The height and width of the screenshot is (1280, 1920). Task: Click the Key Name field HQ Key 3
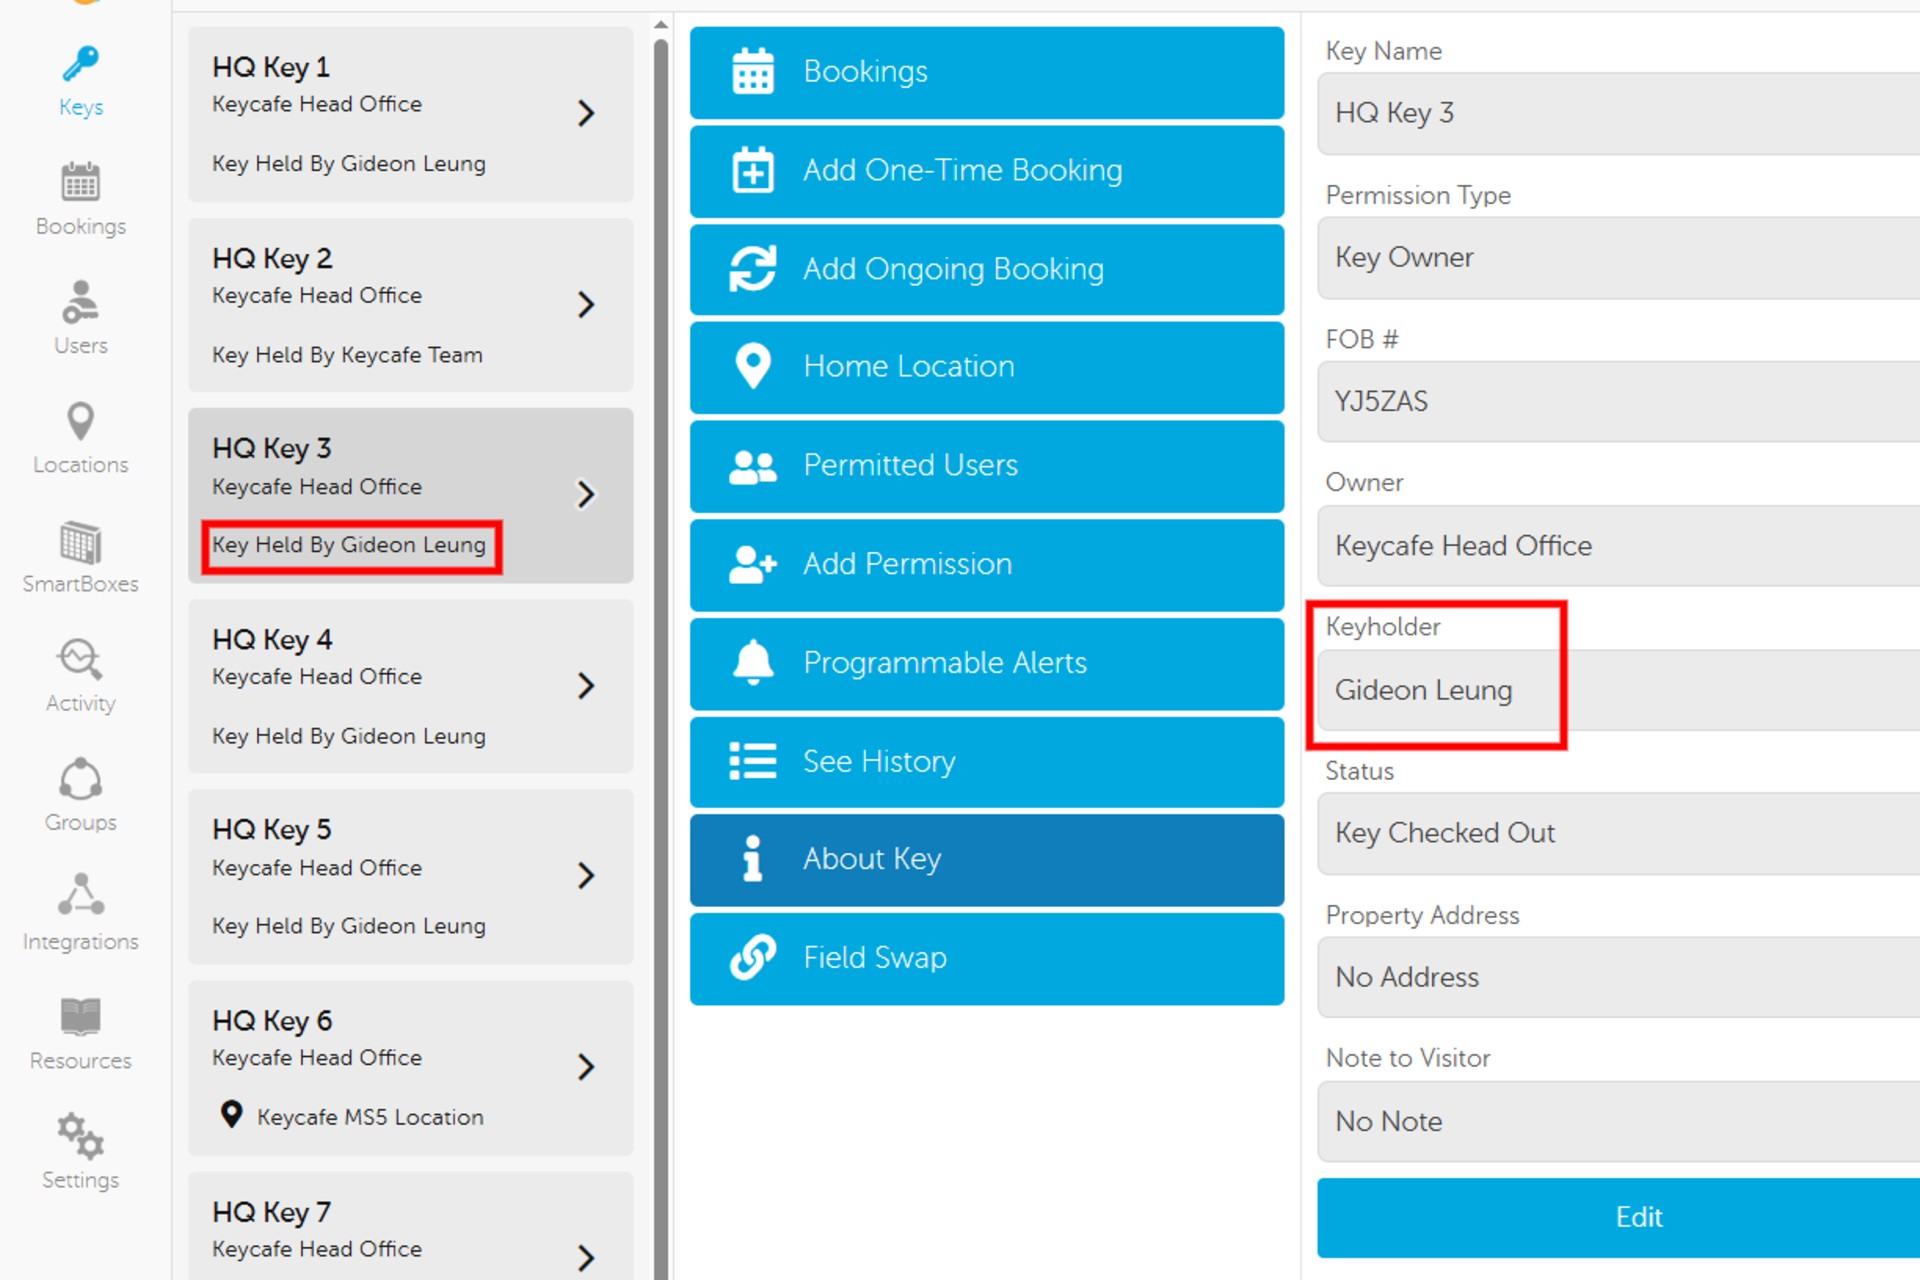tap(1617, 114)
